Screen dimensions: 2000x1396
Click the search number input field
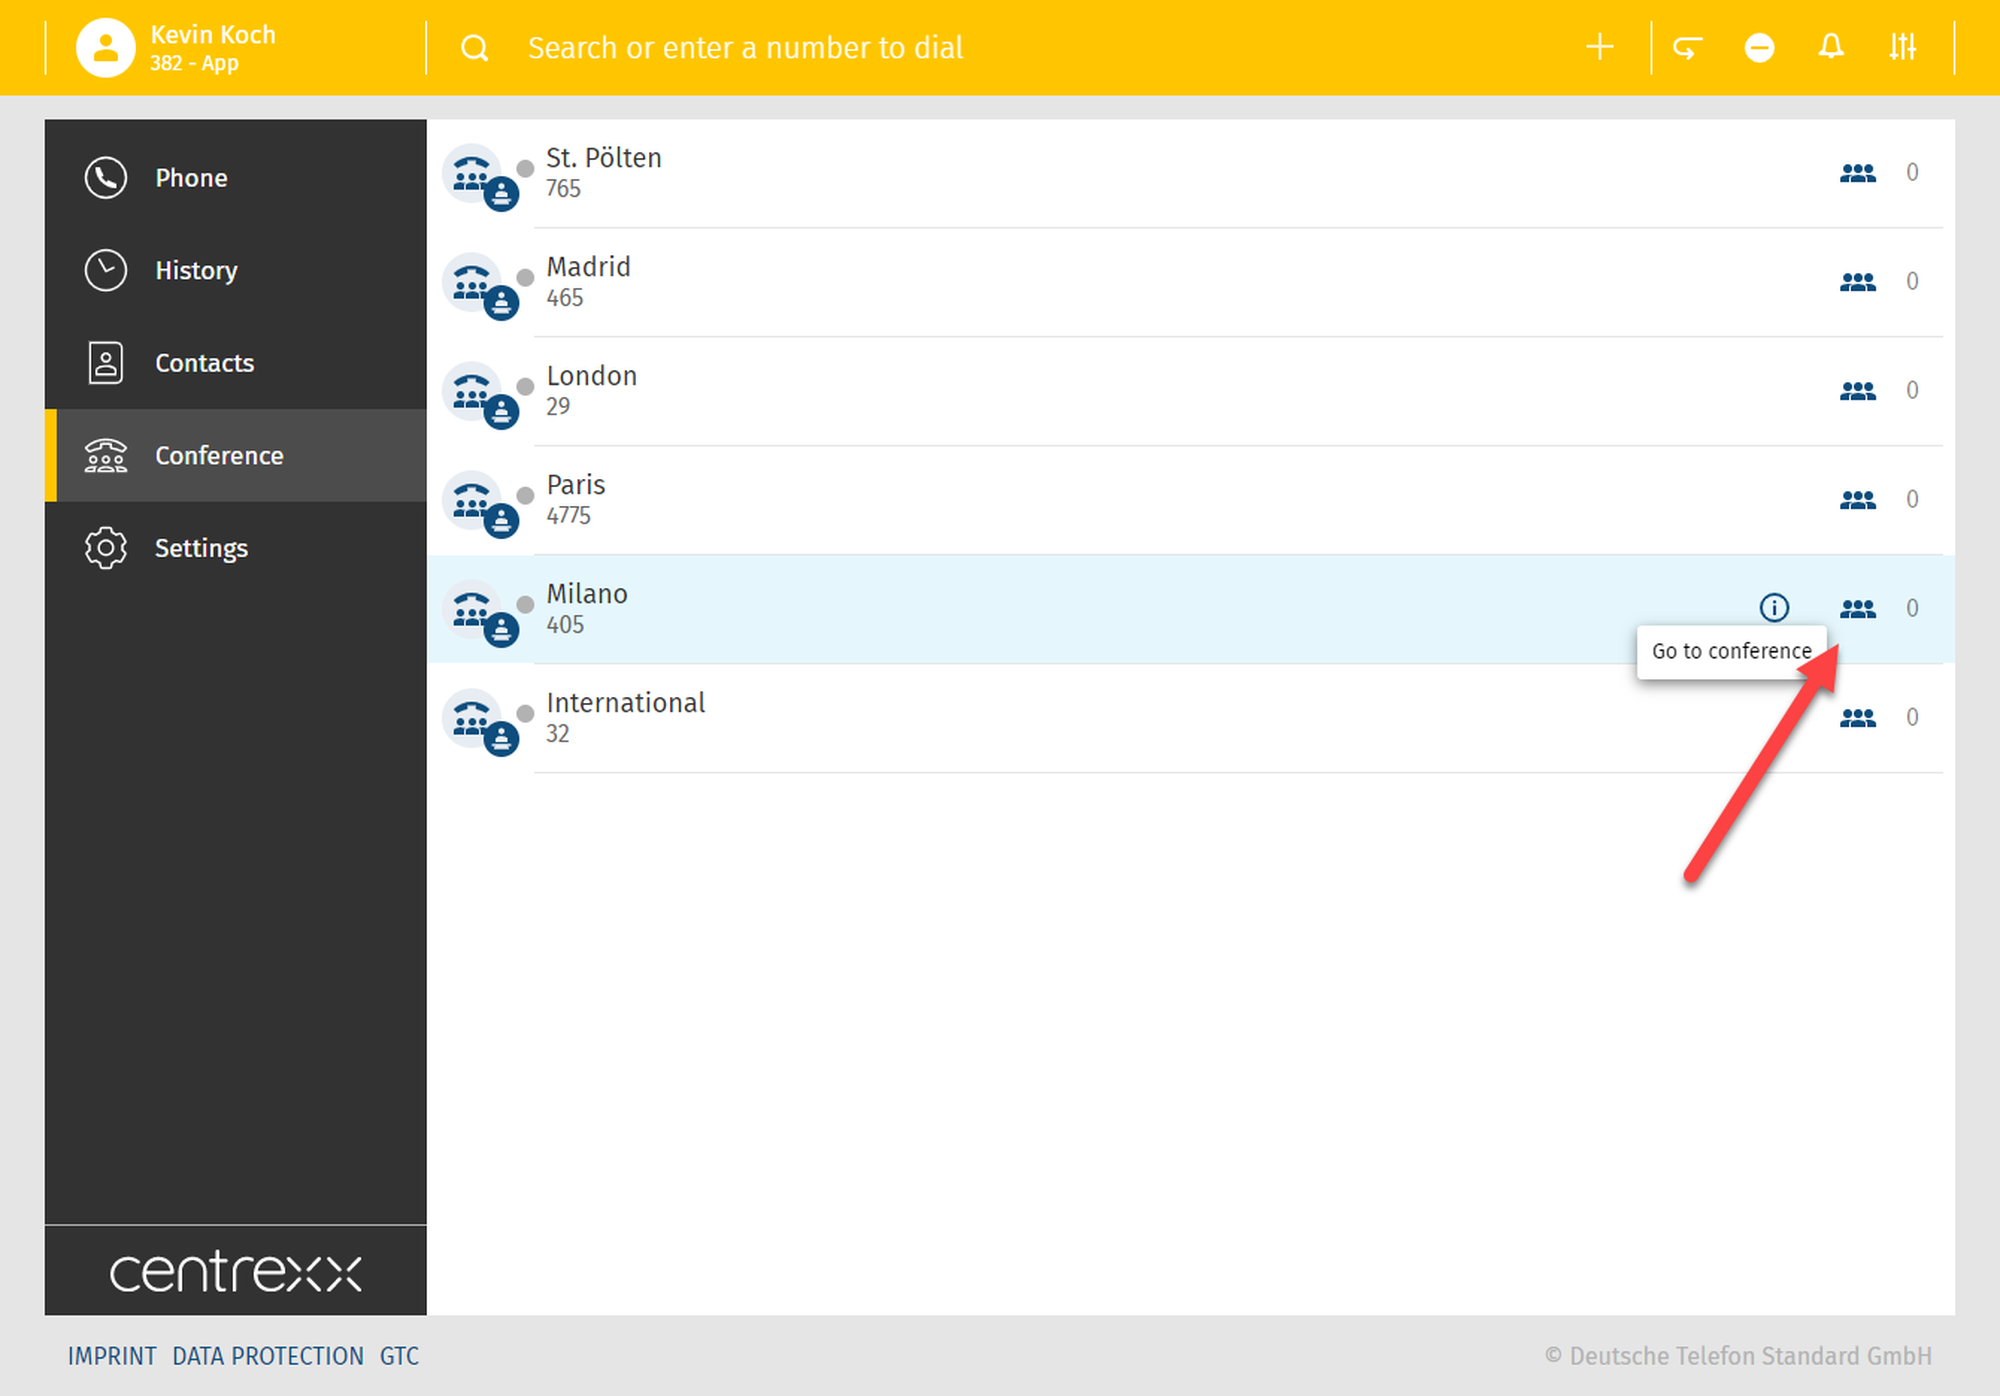(745, 47)
